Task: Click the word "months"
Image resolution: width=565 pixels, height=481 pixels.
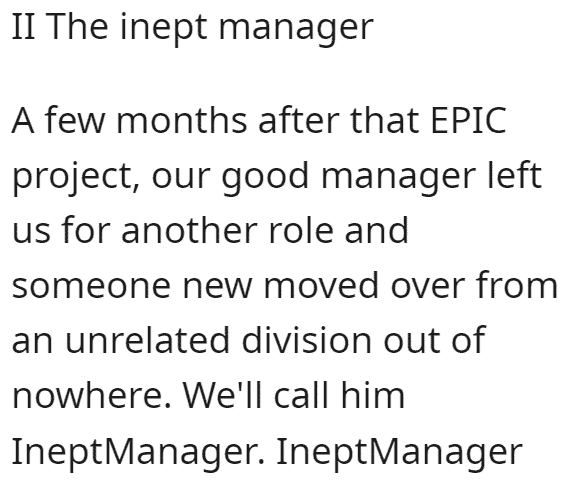Action: [x=182, y=120]
